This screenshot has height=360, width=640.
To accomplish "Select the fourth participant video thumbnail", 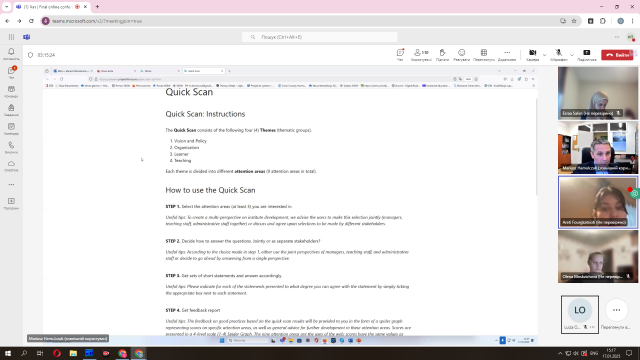I will [598, 256].
